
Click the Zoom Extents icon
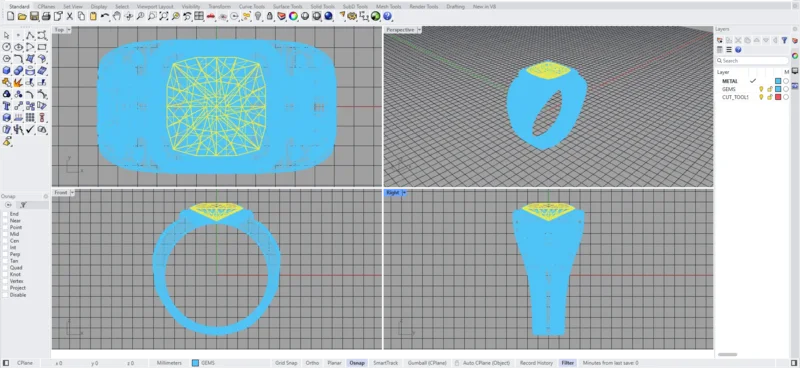[x=163, y=16]
